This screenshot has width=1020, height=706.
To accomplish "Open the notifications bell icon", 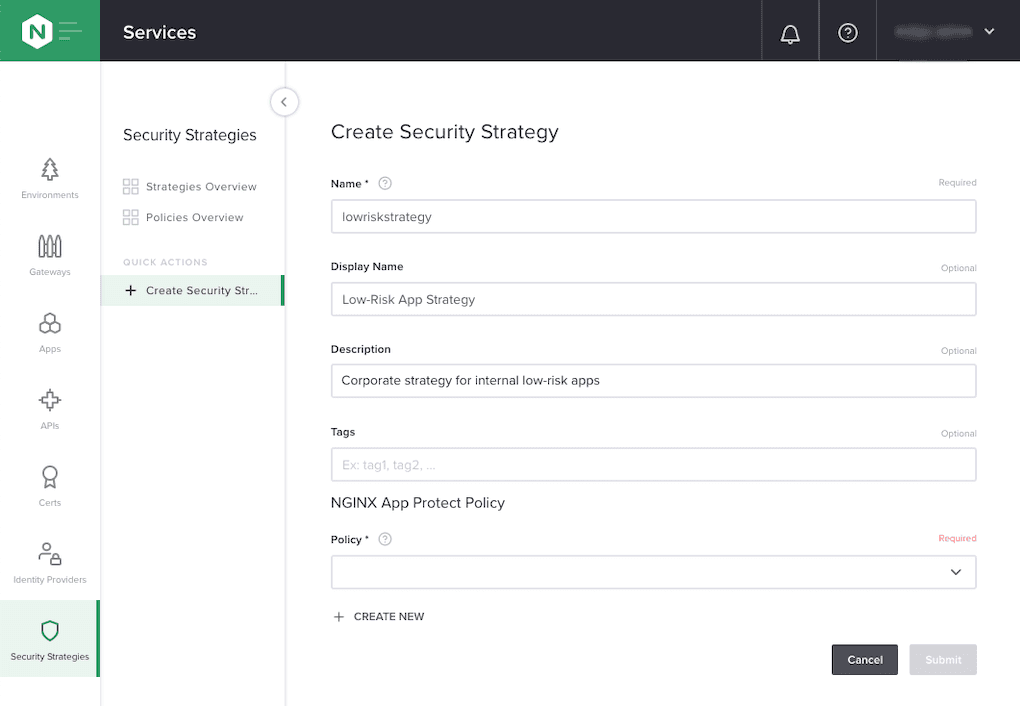I will pyautogui.click(x=790, y=33).
